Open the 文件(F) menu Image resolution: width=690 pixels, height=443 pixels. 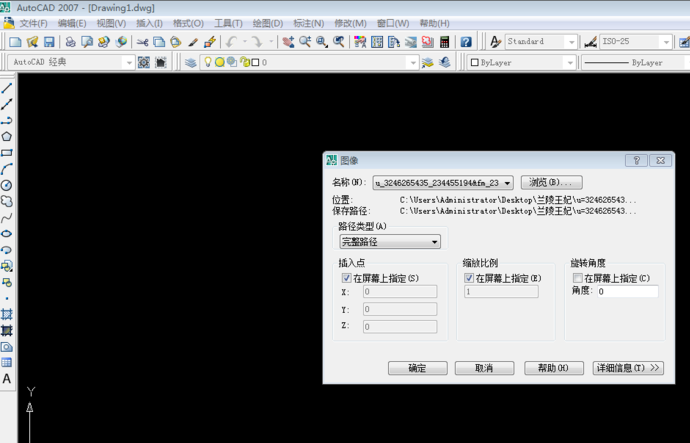33,23
